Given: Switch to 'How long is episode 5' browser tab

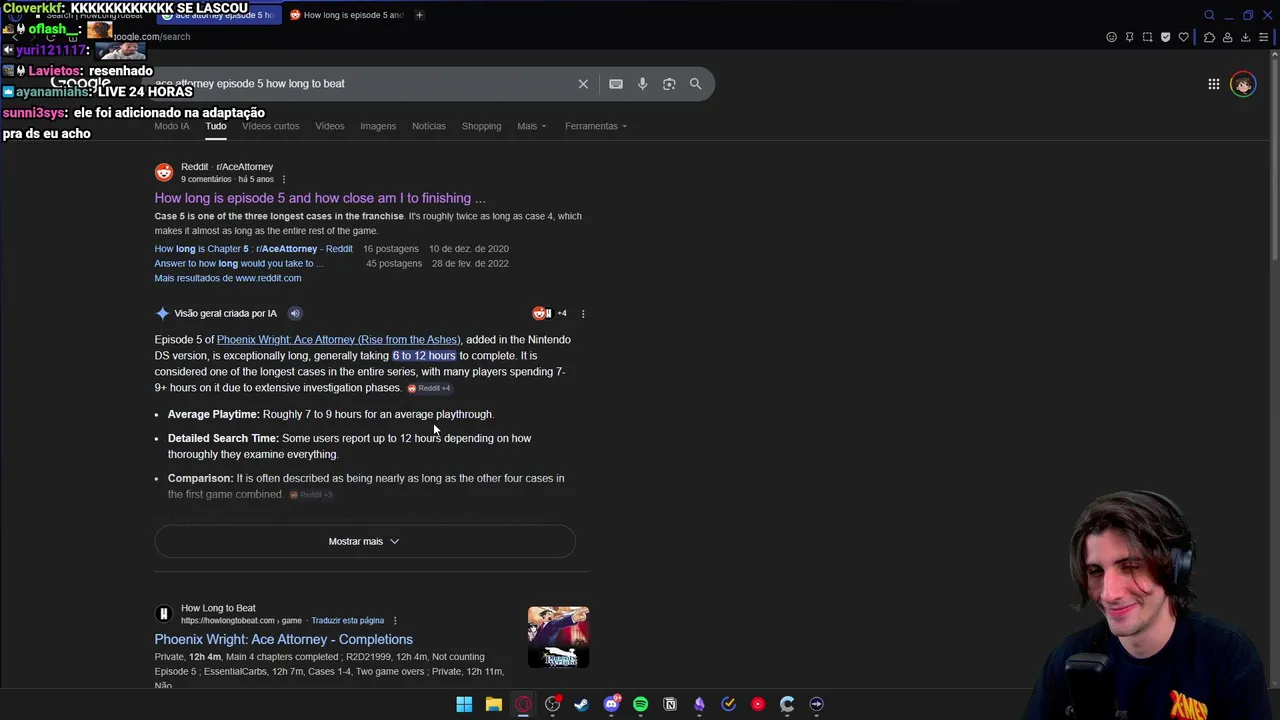Looking at the screenshot, I should (x=346, y=15).
